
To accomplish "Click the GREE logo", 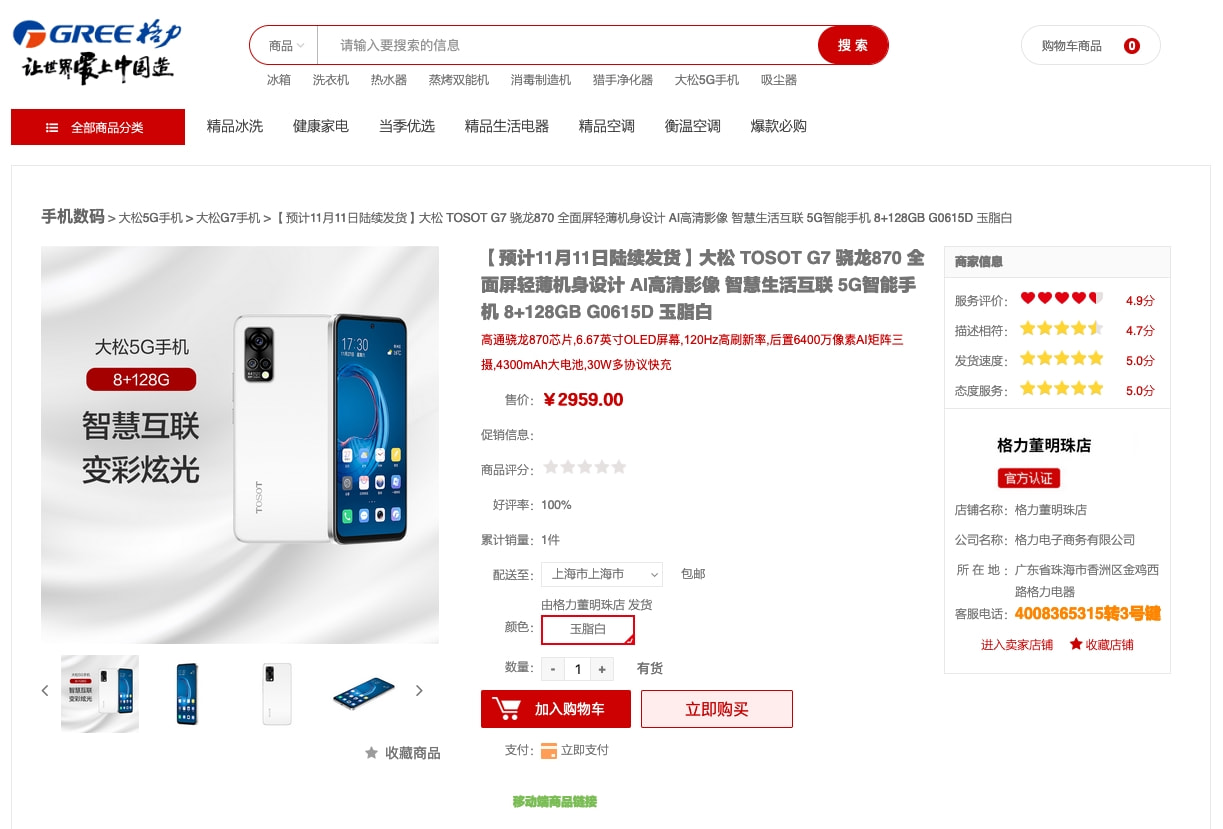I will pos(97,50).
